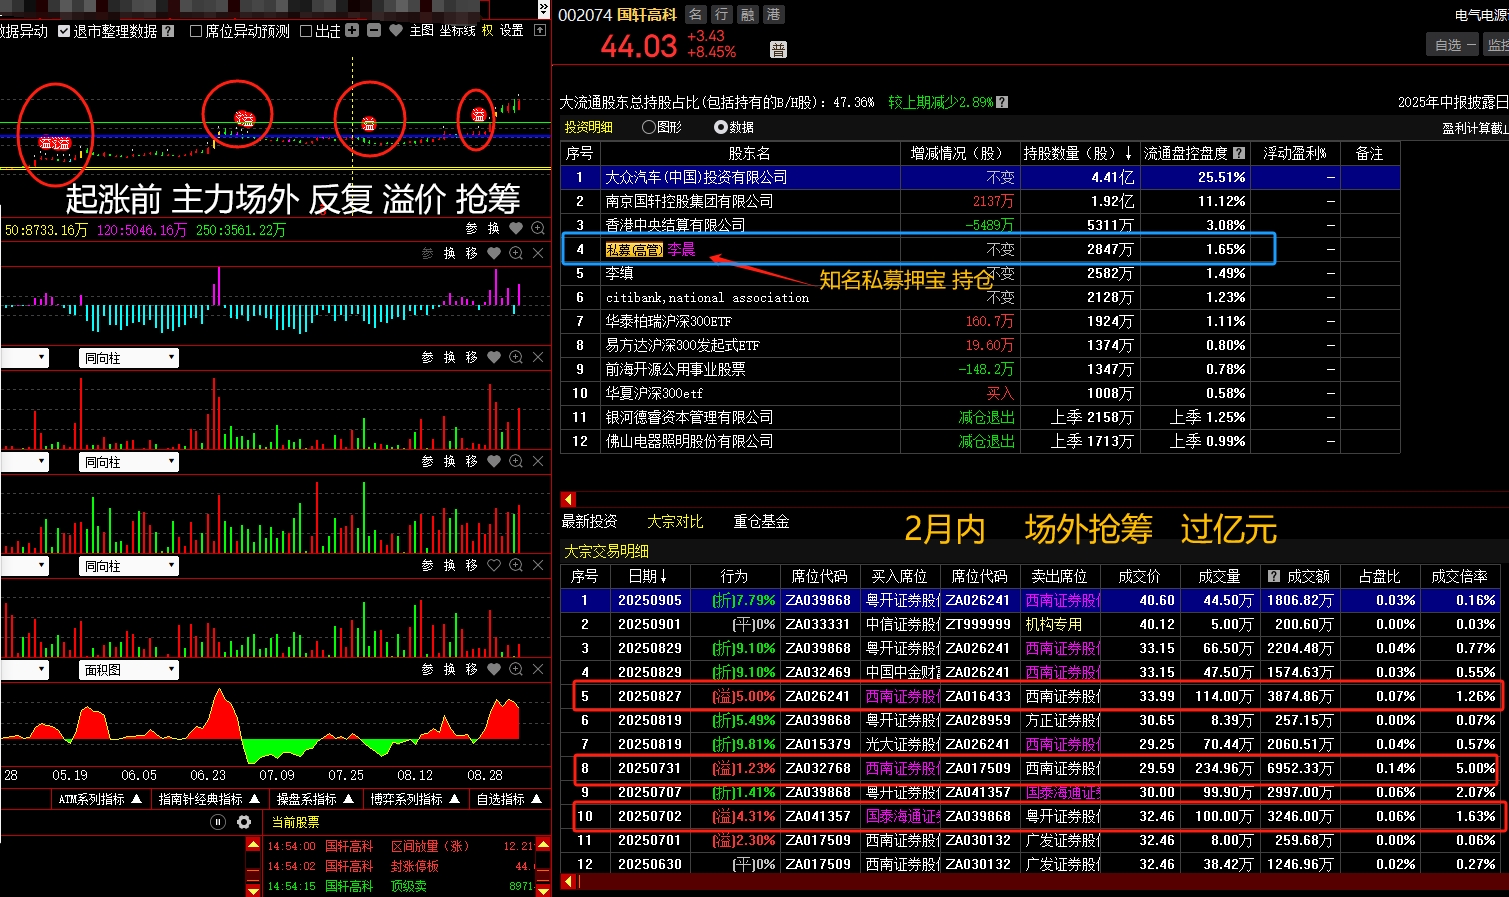Expand the 指南针经典指标 indicator menu
Image resolution: width=1509 pixels, height=897 pixels.
209,799
